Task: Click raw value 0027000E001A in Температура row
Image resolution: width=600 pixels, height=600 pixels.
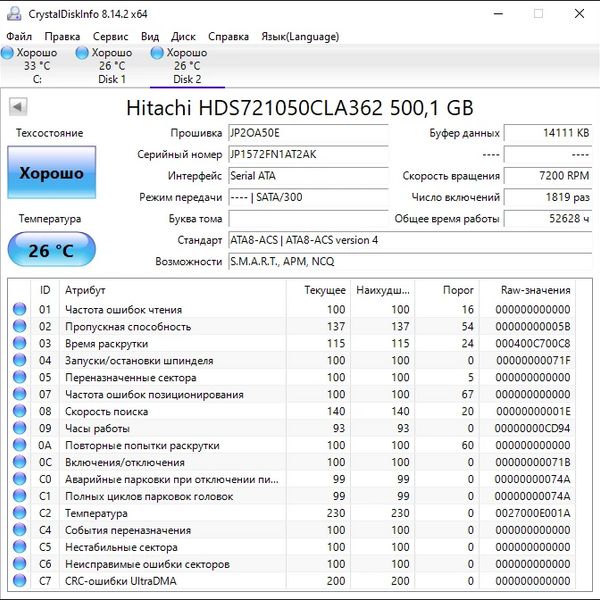Action: pos(532,513)
